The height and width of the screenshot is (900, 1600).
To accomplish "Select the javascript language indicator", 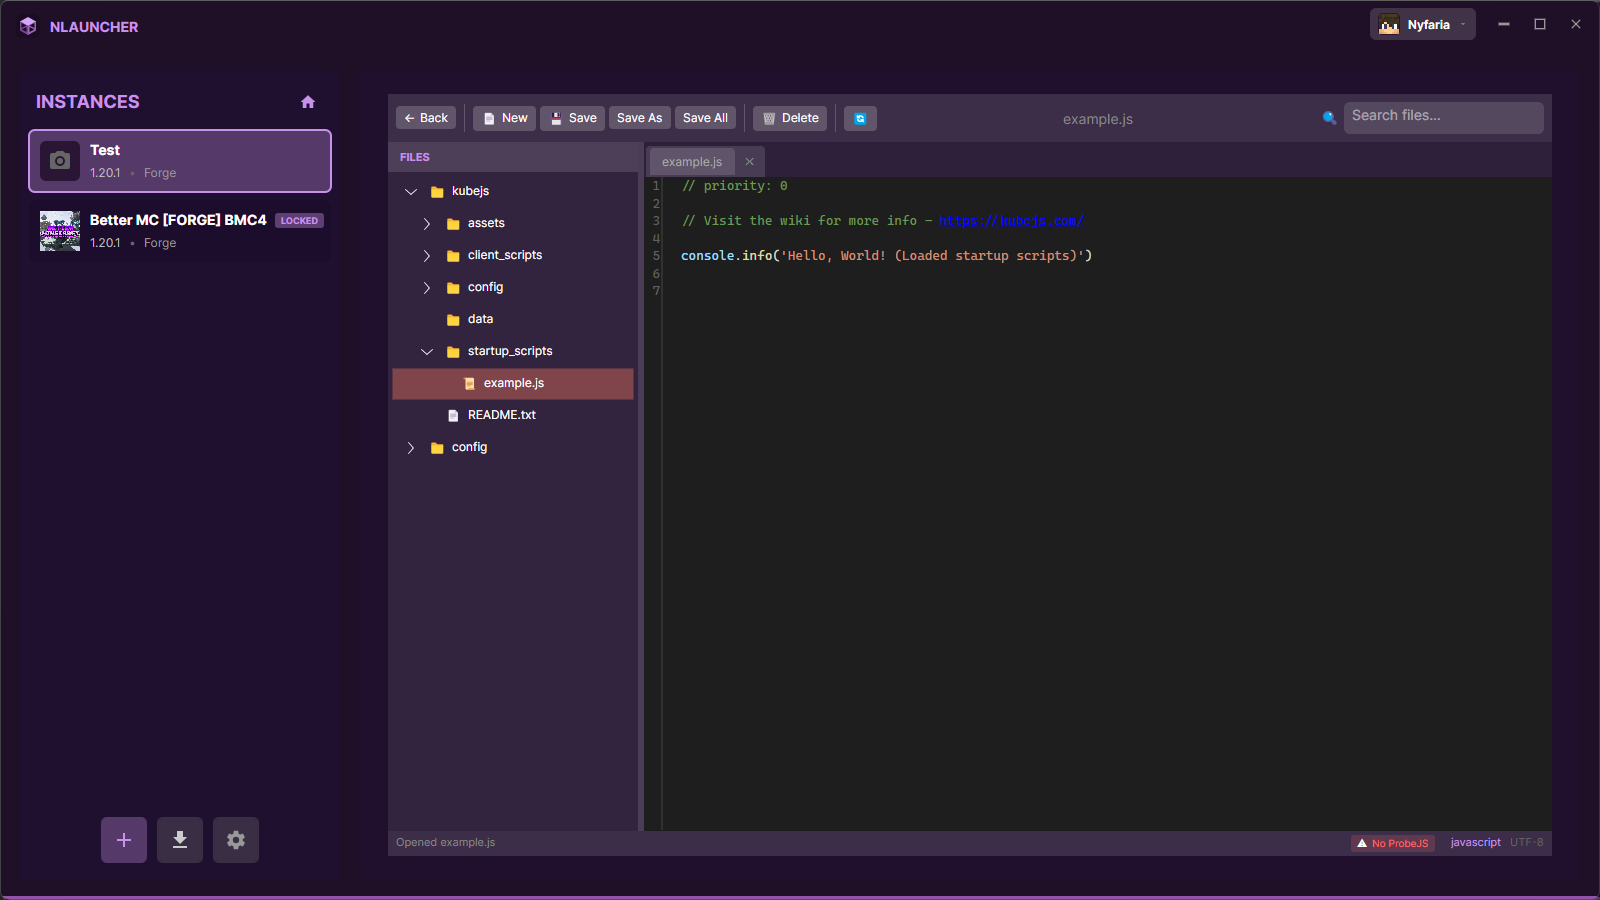I will tap(1475, 843).
